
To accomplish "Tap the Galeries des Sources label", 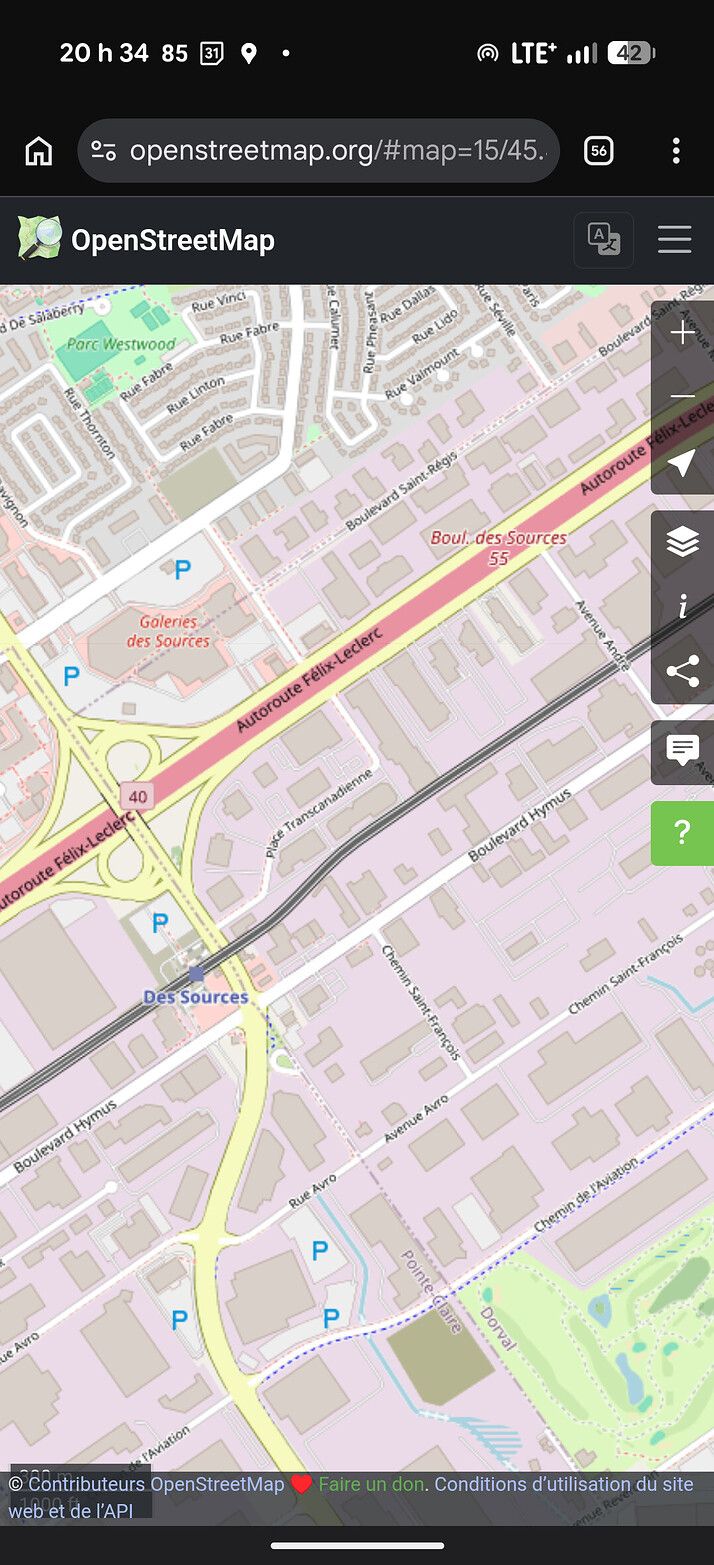I will pos(168,631).
